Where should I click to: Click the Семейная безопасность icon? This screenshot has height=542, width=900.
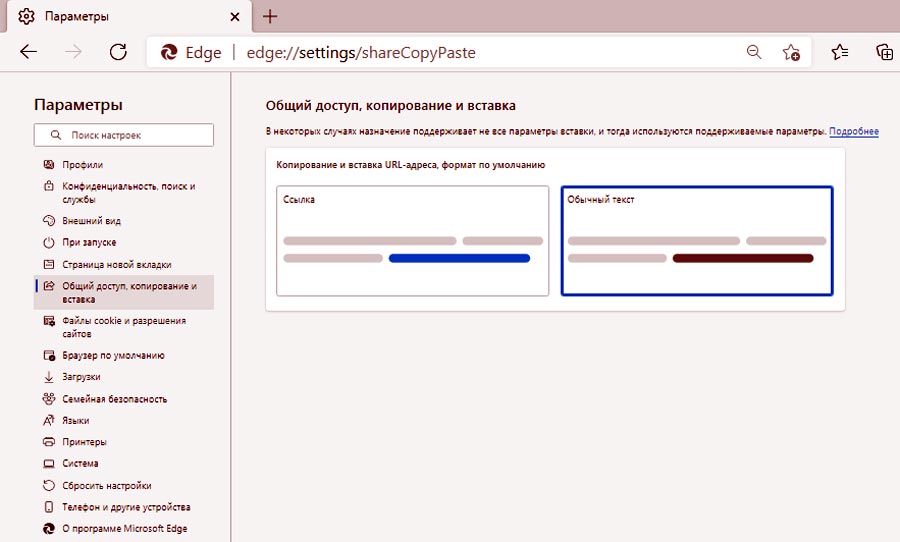click(x=49, y=398)
